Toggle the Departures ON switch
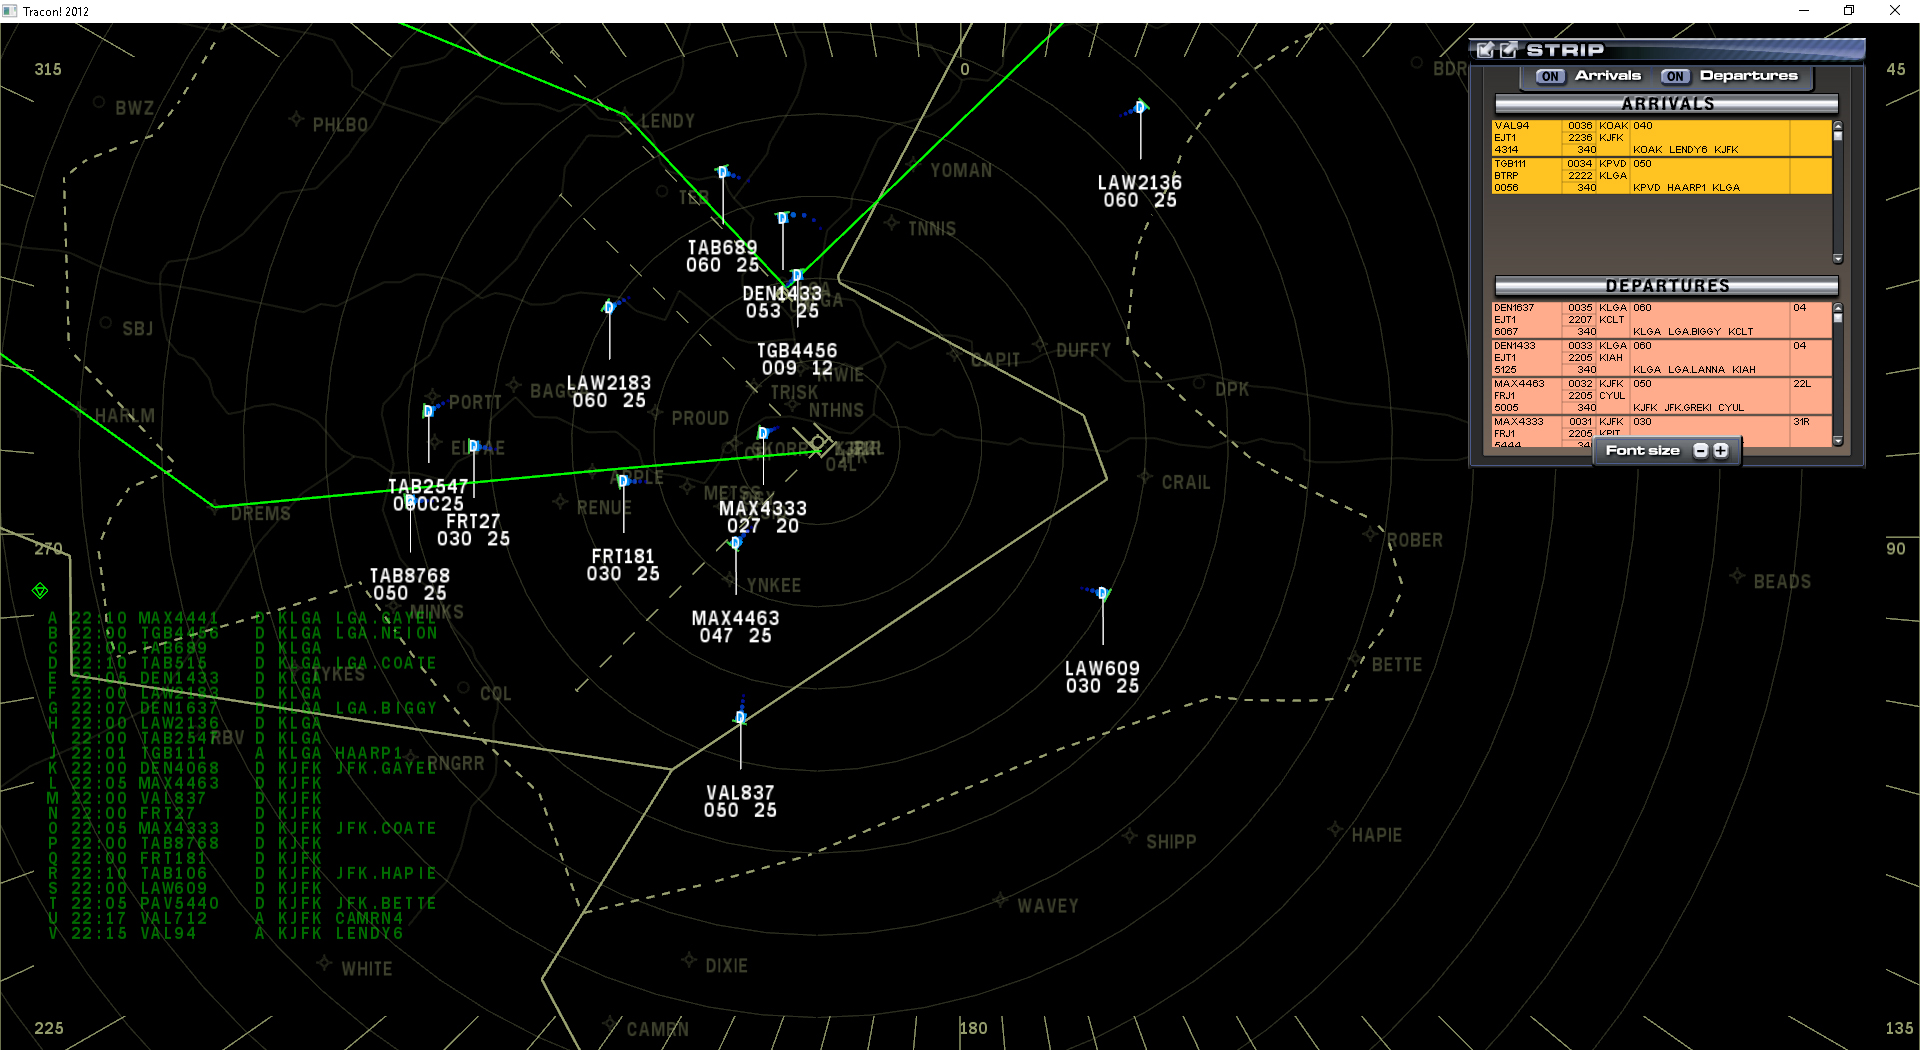The image size is (1920, 1050). (1675, 76)
